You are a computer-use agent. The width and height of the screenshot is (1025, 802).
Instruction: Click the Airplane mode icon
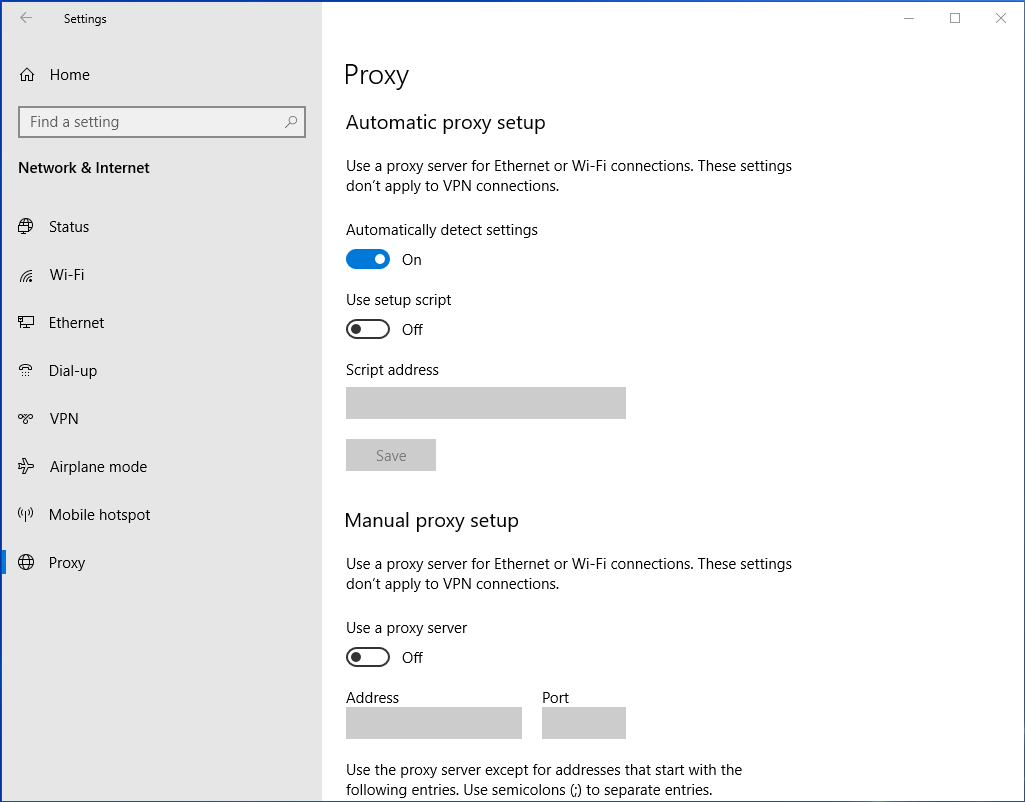25,466
